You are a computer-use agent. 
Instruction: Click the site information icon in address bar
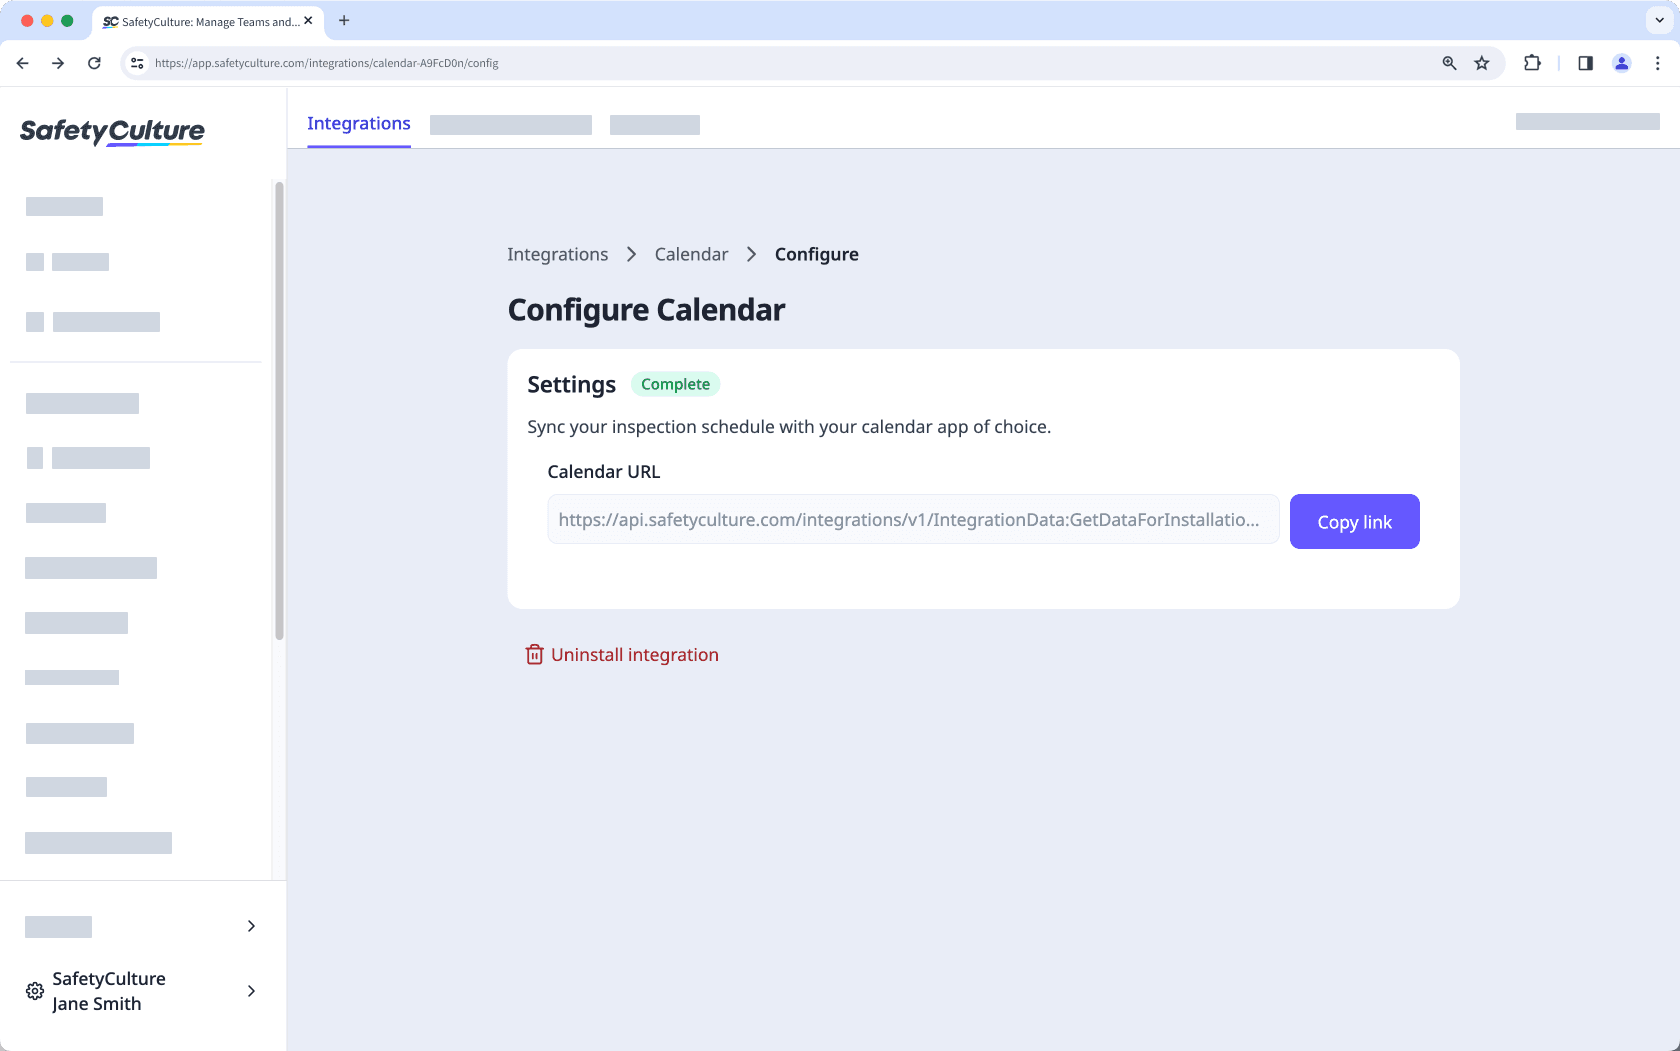[136, 62]
